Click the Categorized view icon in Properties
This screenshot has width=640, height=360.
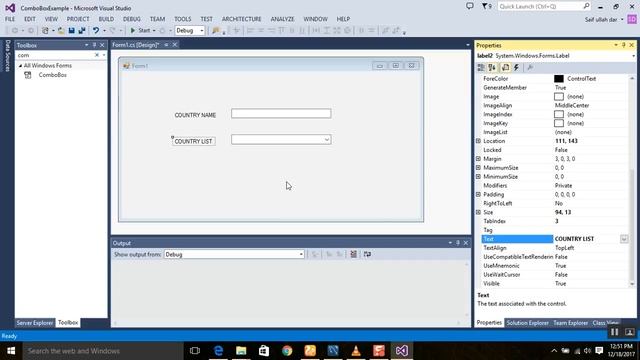click(x=481, y=67)
